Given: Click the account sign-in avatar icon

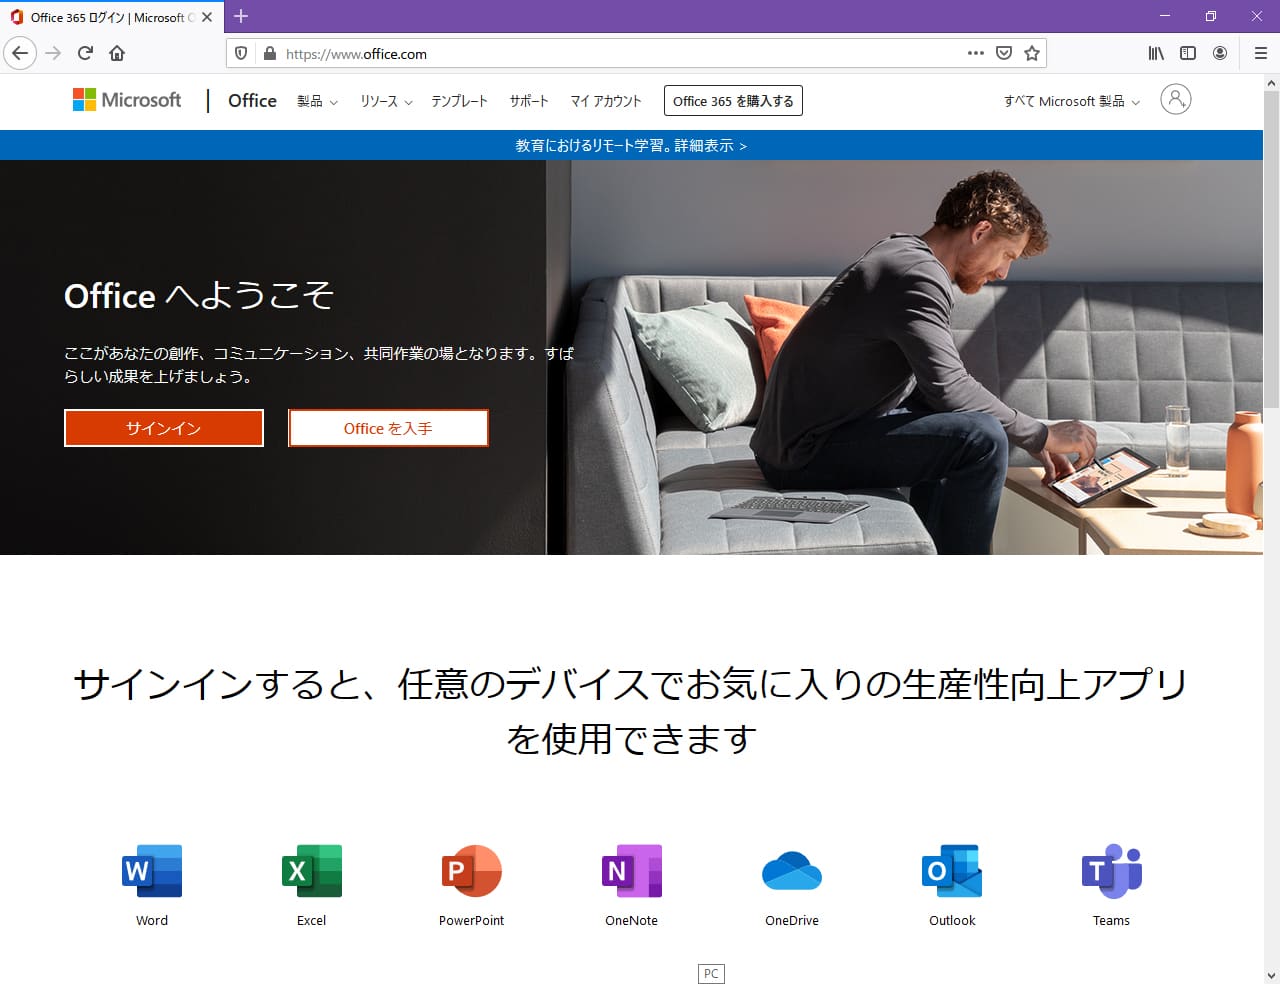Looking at the screenshot, I should click(1176, 99).
